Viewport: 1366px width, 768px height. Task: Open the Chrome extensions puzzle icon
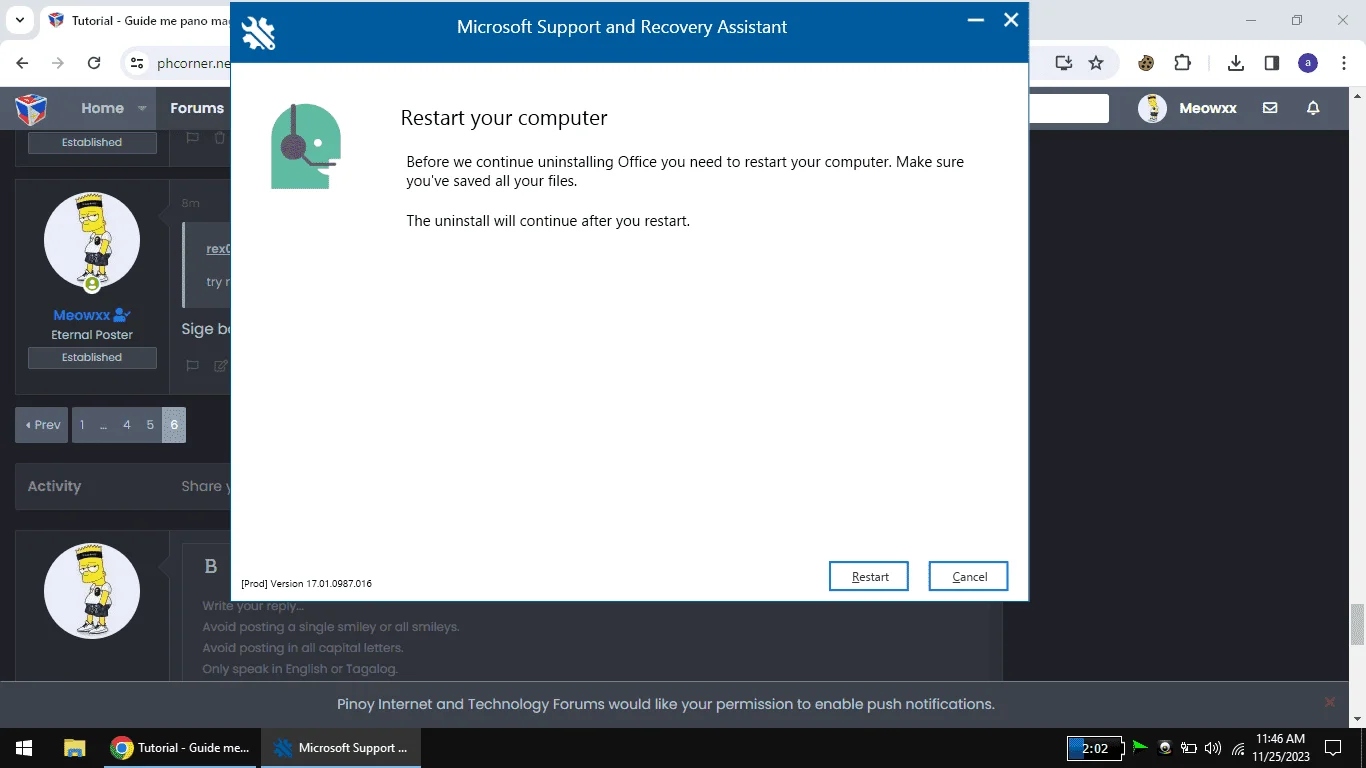click(x=1182, y=63)
